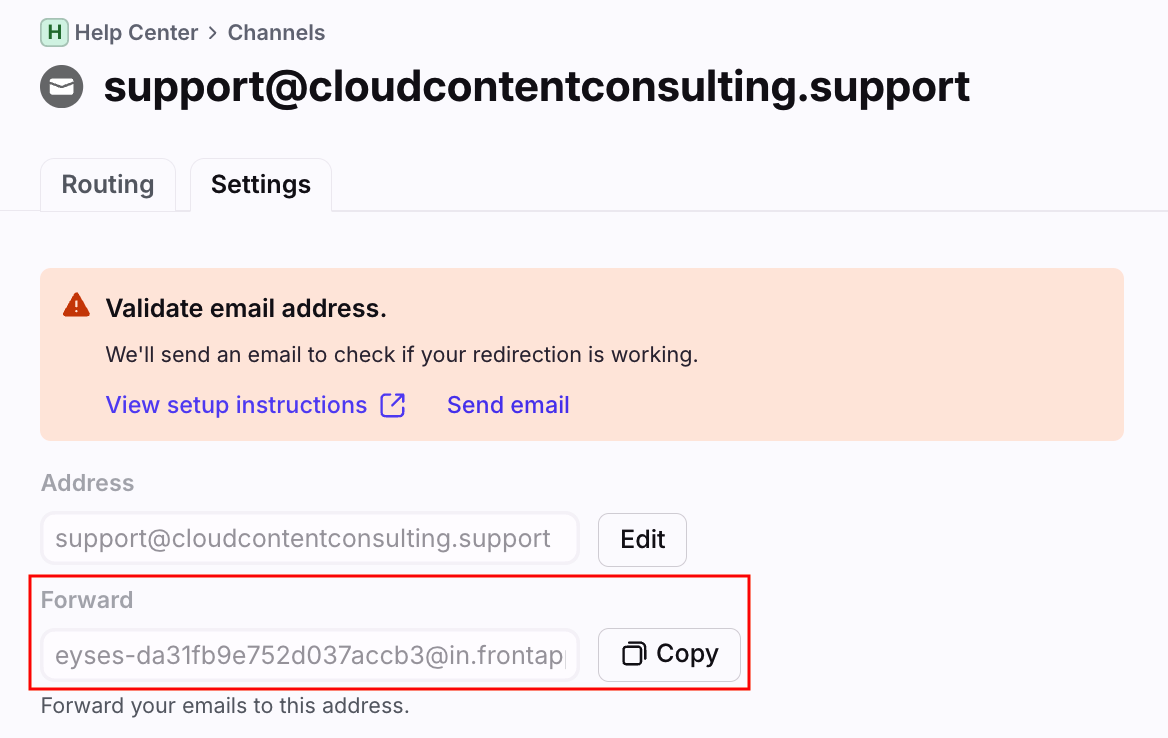Select the Settings tab

click(261, 185)
